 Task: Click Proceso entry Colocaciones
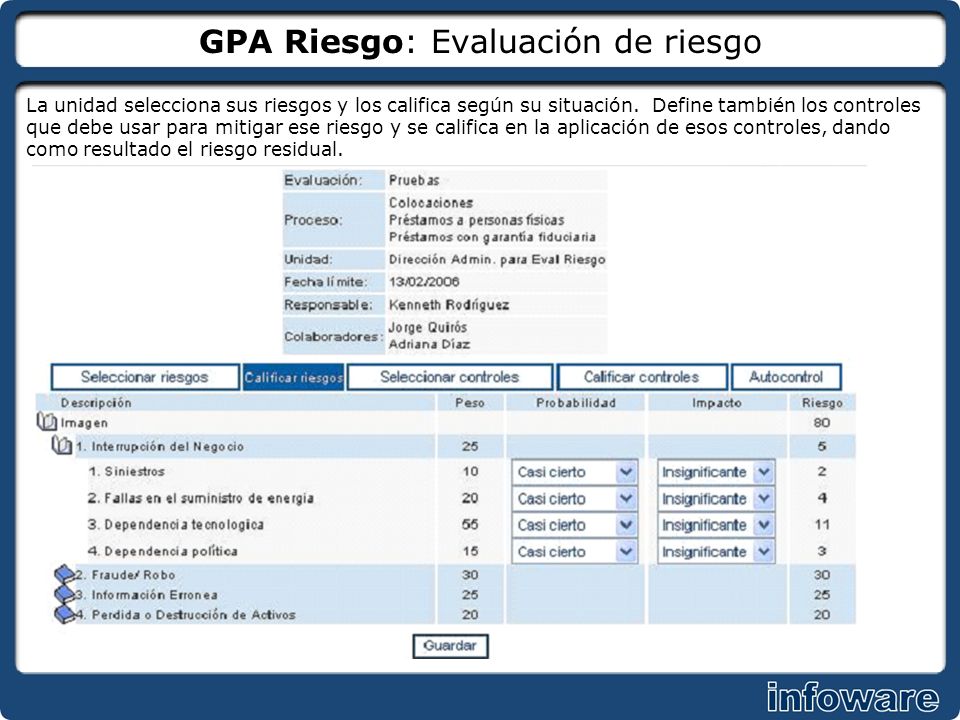[x=431, y=203]
